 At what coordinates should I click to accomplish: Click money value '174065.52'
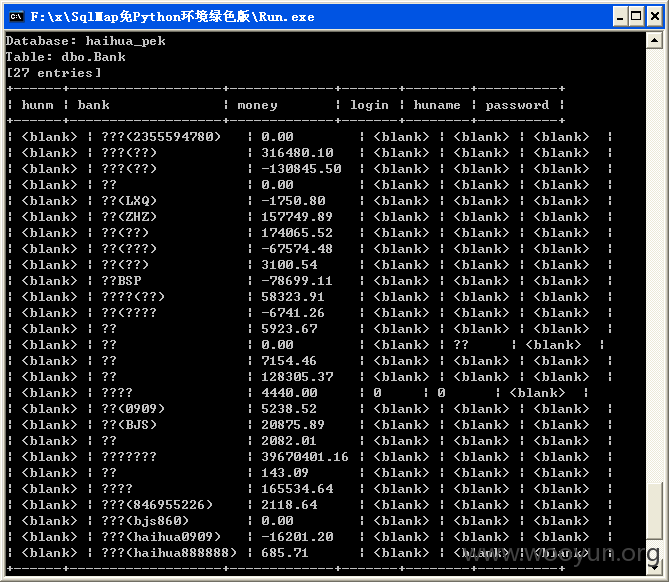[x=297, y=233]
